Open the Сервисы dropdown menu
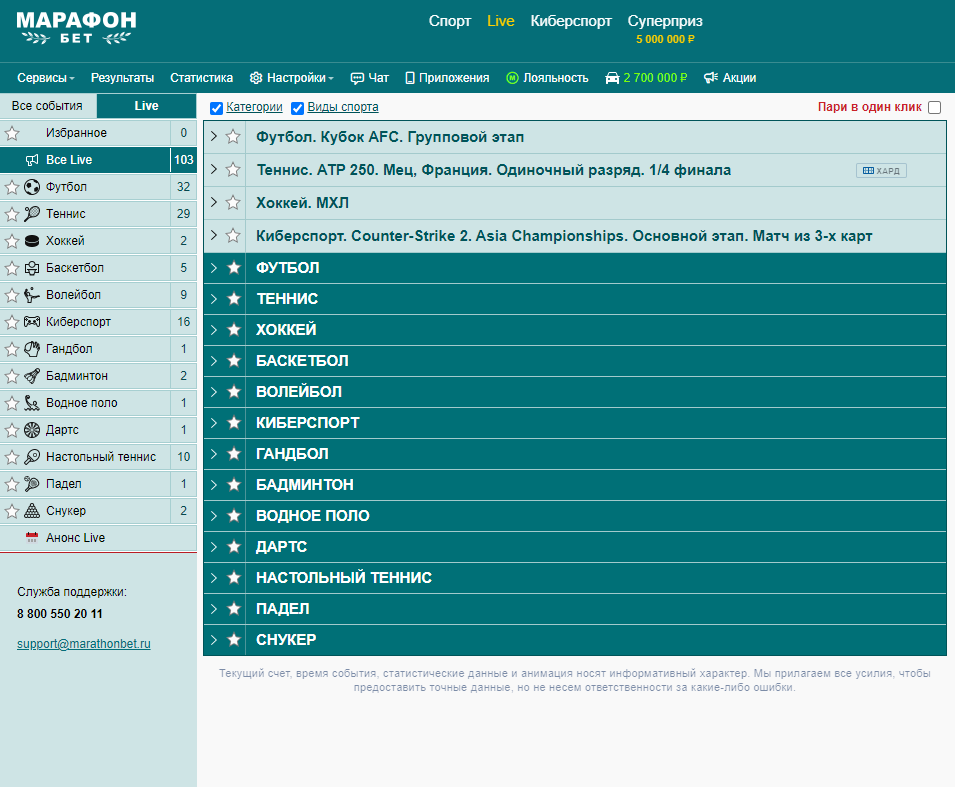This screenshot has height=787, width=955. pyautogui.click(x=46, y=78)
